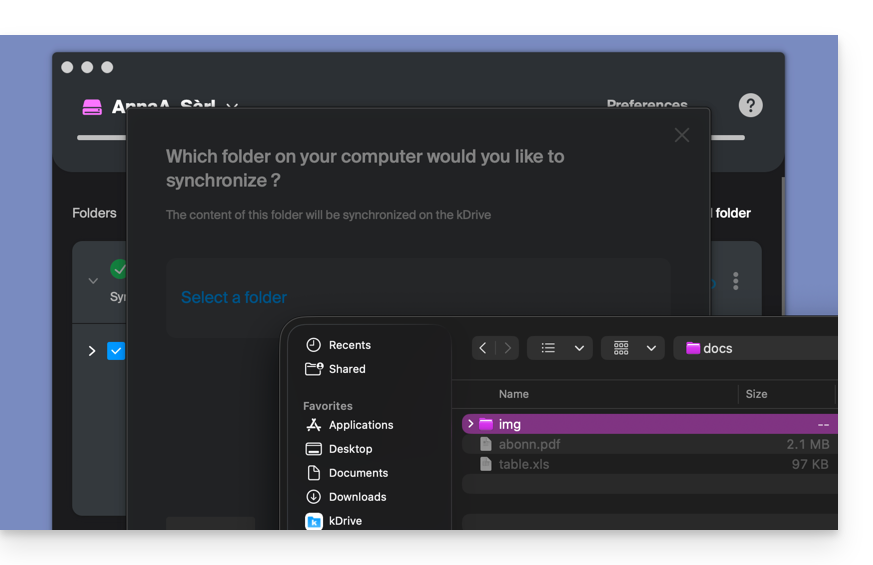Open Preferences in the kDrive window

pyautogui.click(x=647, y=105)
